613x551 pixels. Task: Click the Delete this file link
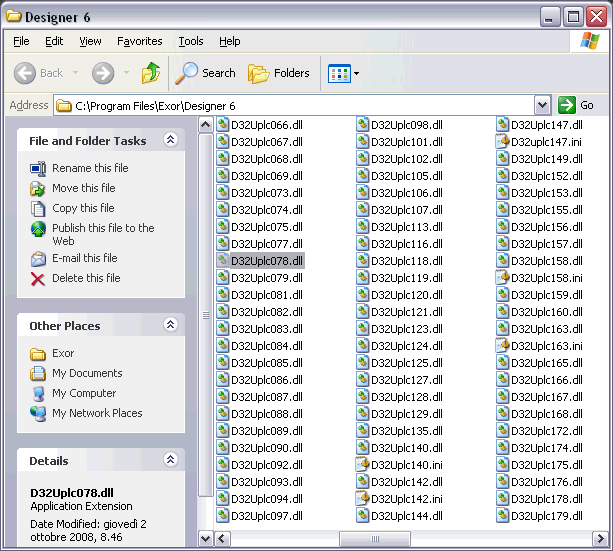click(x=86, y=278)
